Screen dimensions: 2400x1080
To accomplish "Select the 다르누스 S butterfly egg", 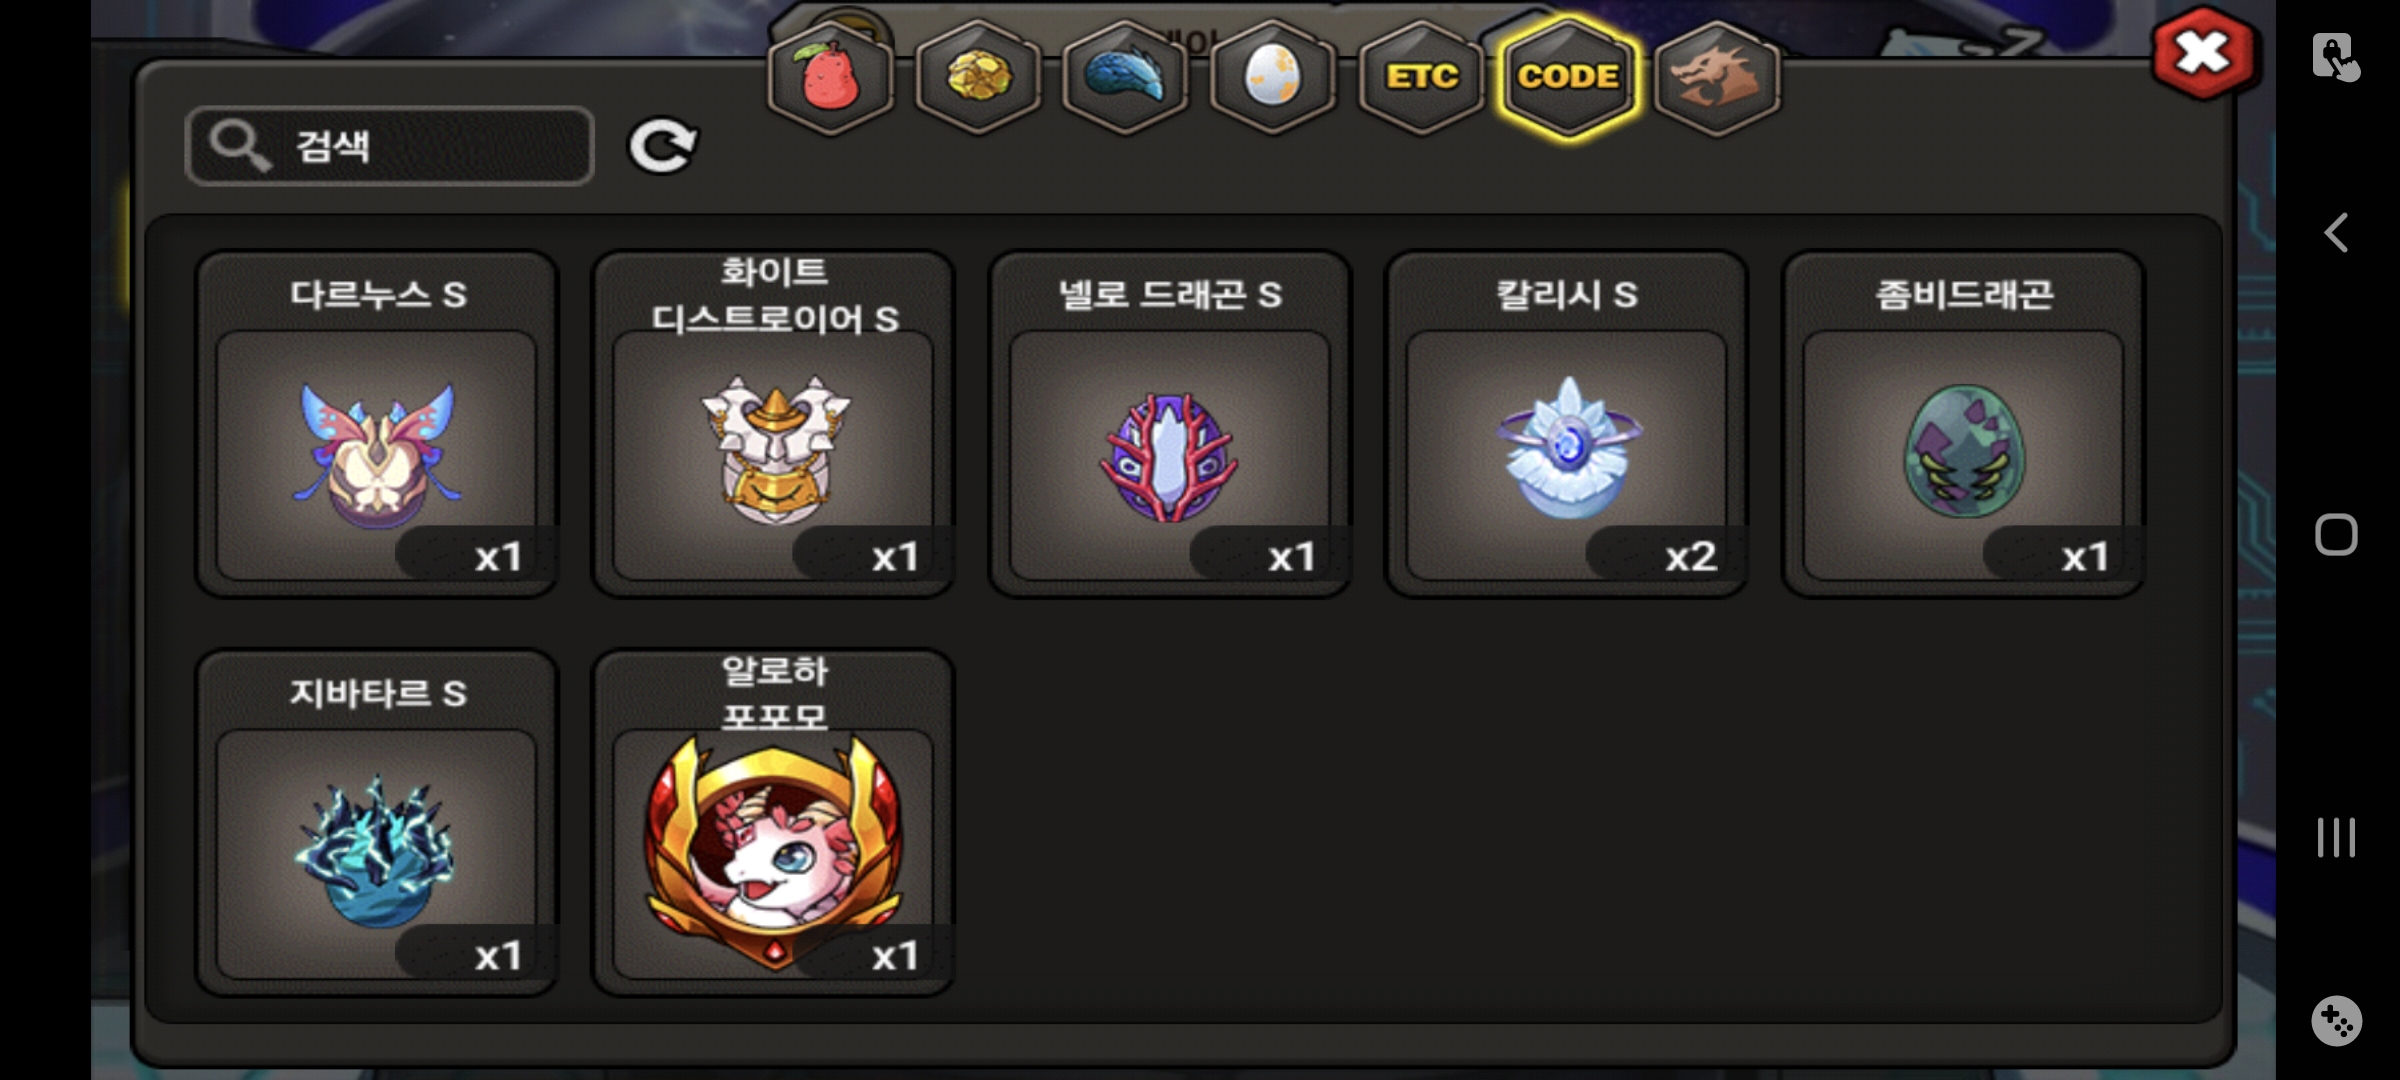I will click(376, 424).
